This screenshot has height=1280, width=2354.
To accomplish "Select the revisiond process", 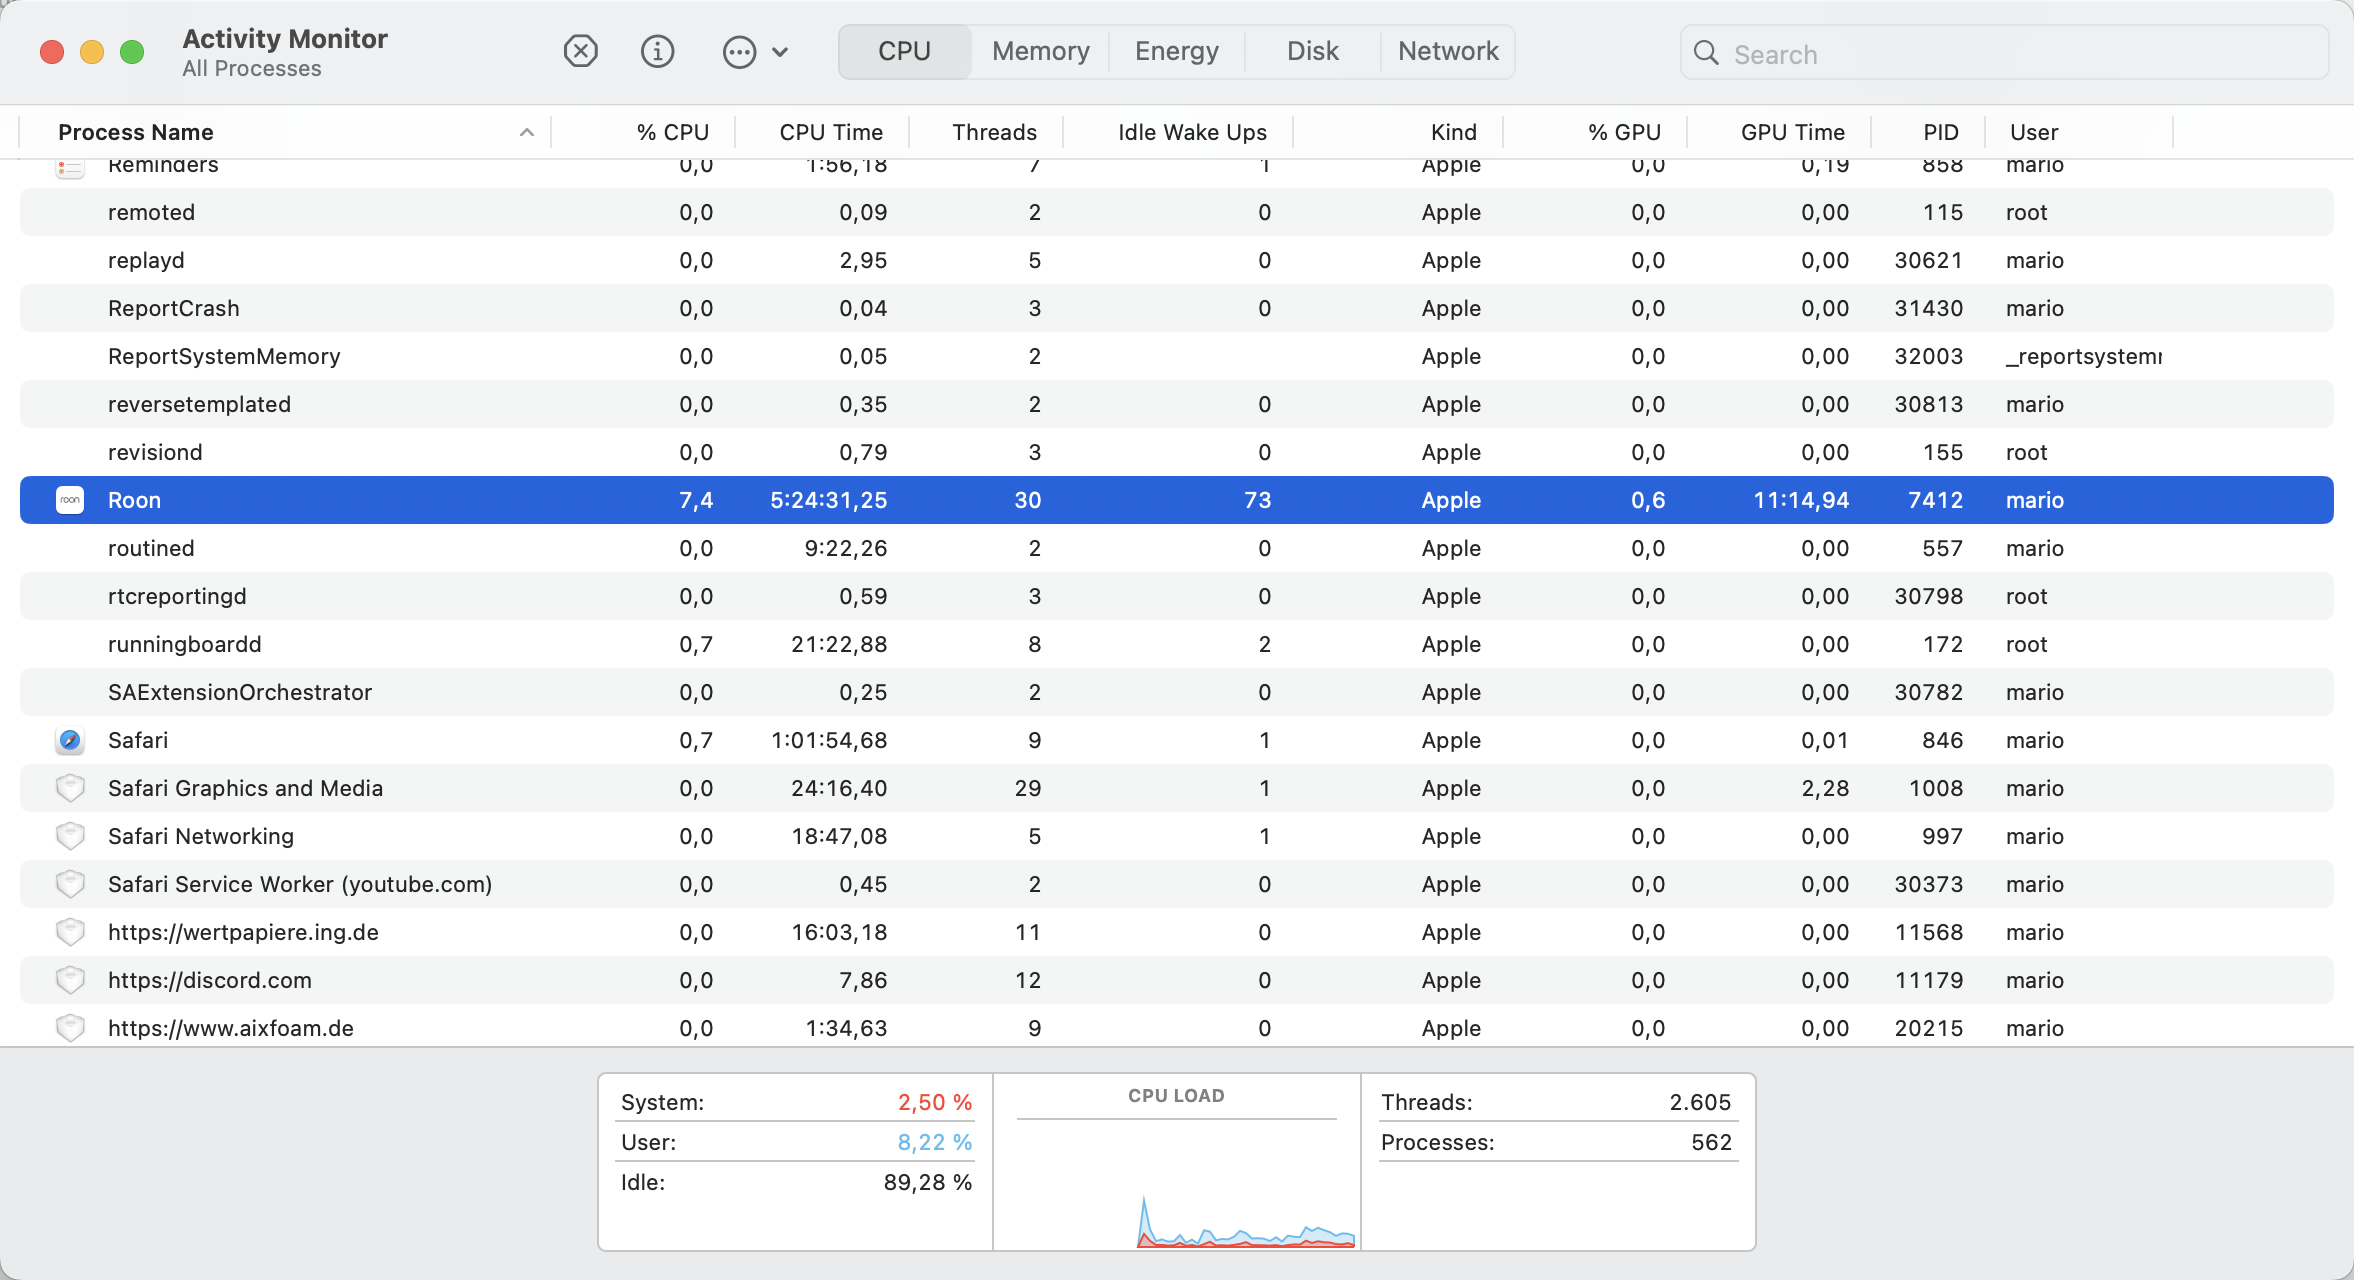I will click(x=155, y=452).
